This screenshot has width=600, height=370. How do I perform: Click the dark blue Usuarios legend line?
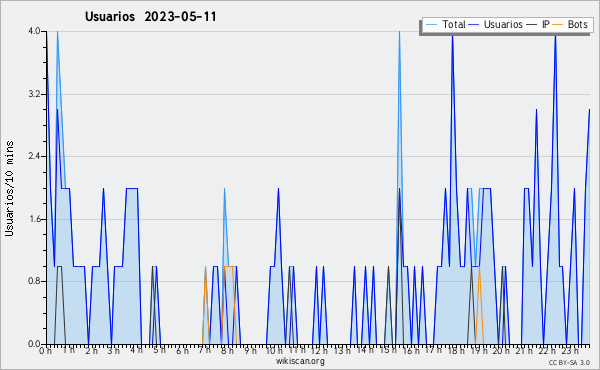point(474,25)
